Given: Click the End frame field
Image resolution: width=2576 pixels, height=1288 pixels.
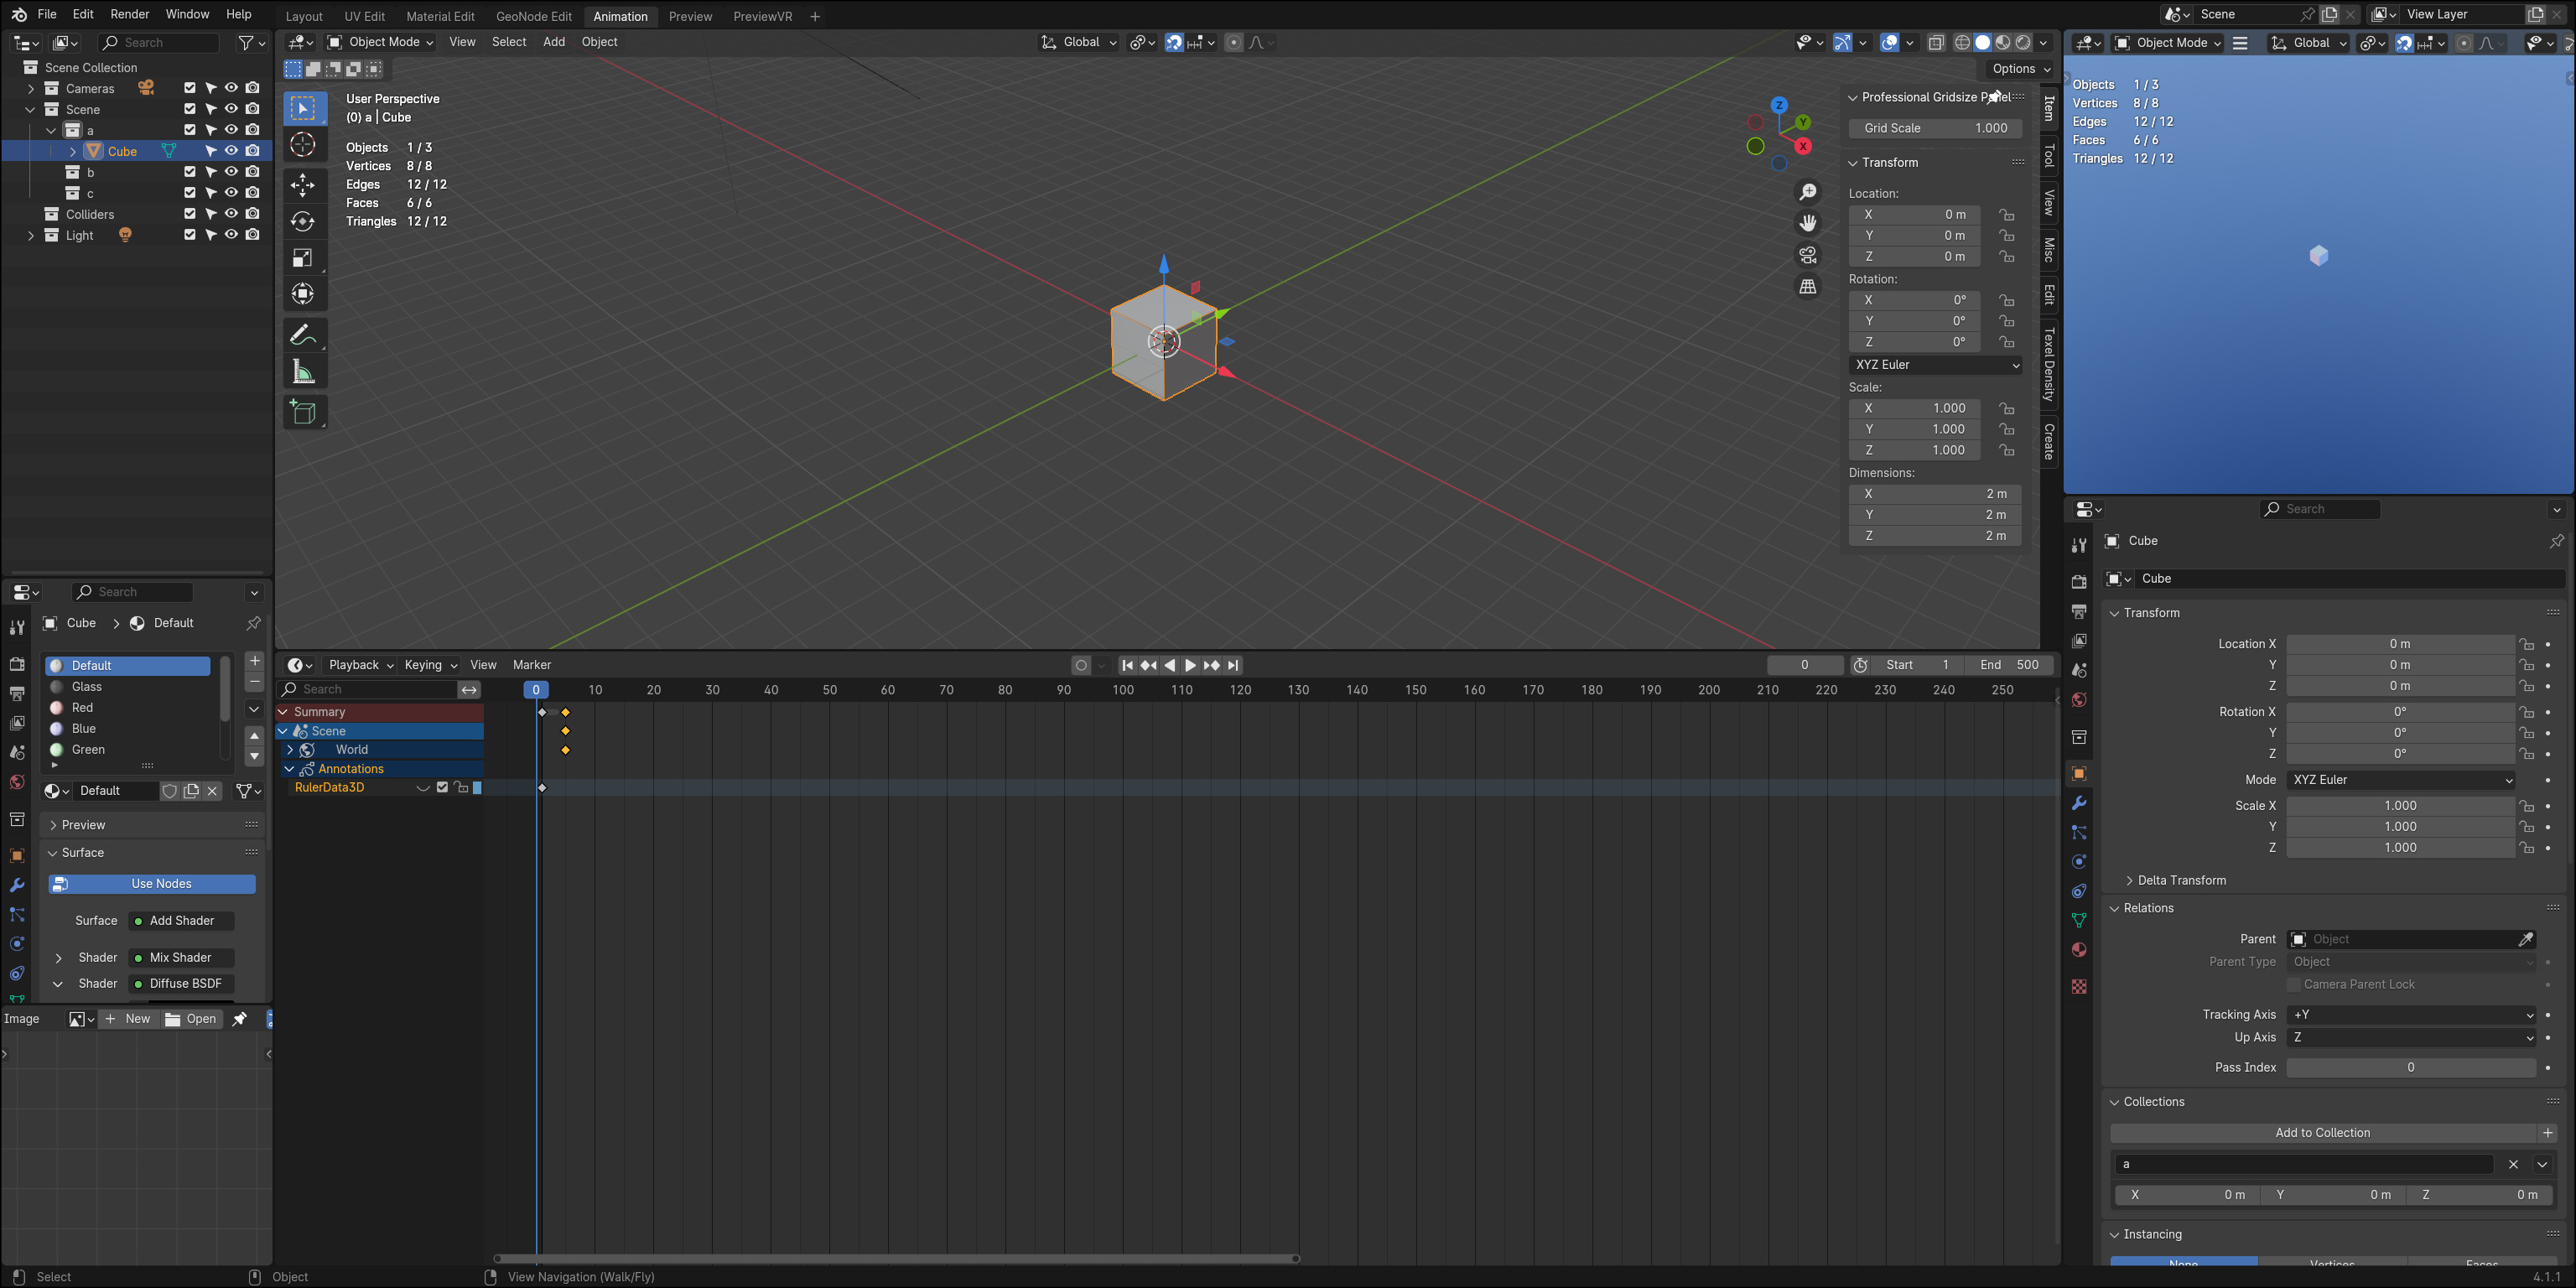Looking at the screenshot, I should 2008,665.
